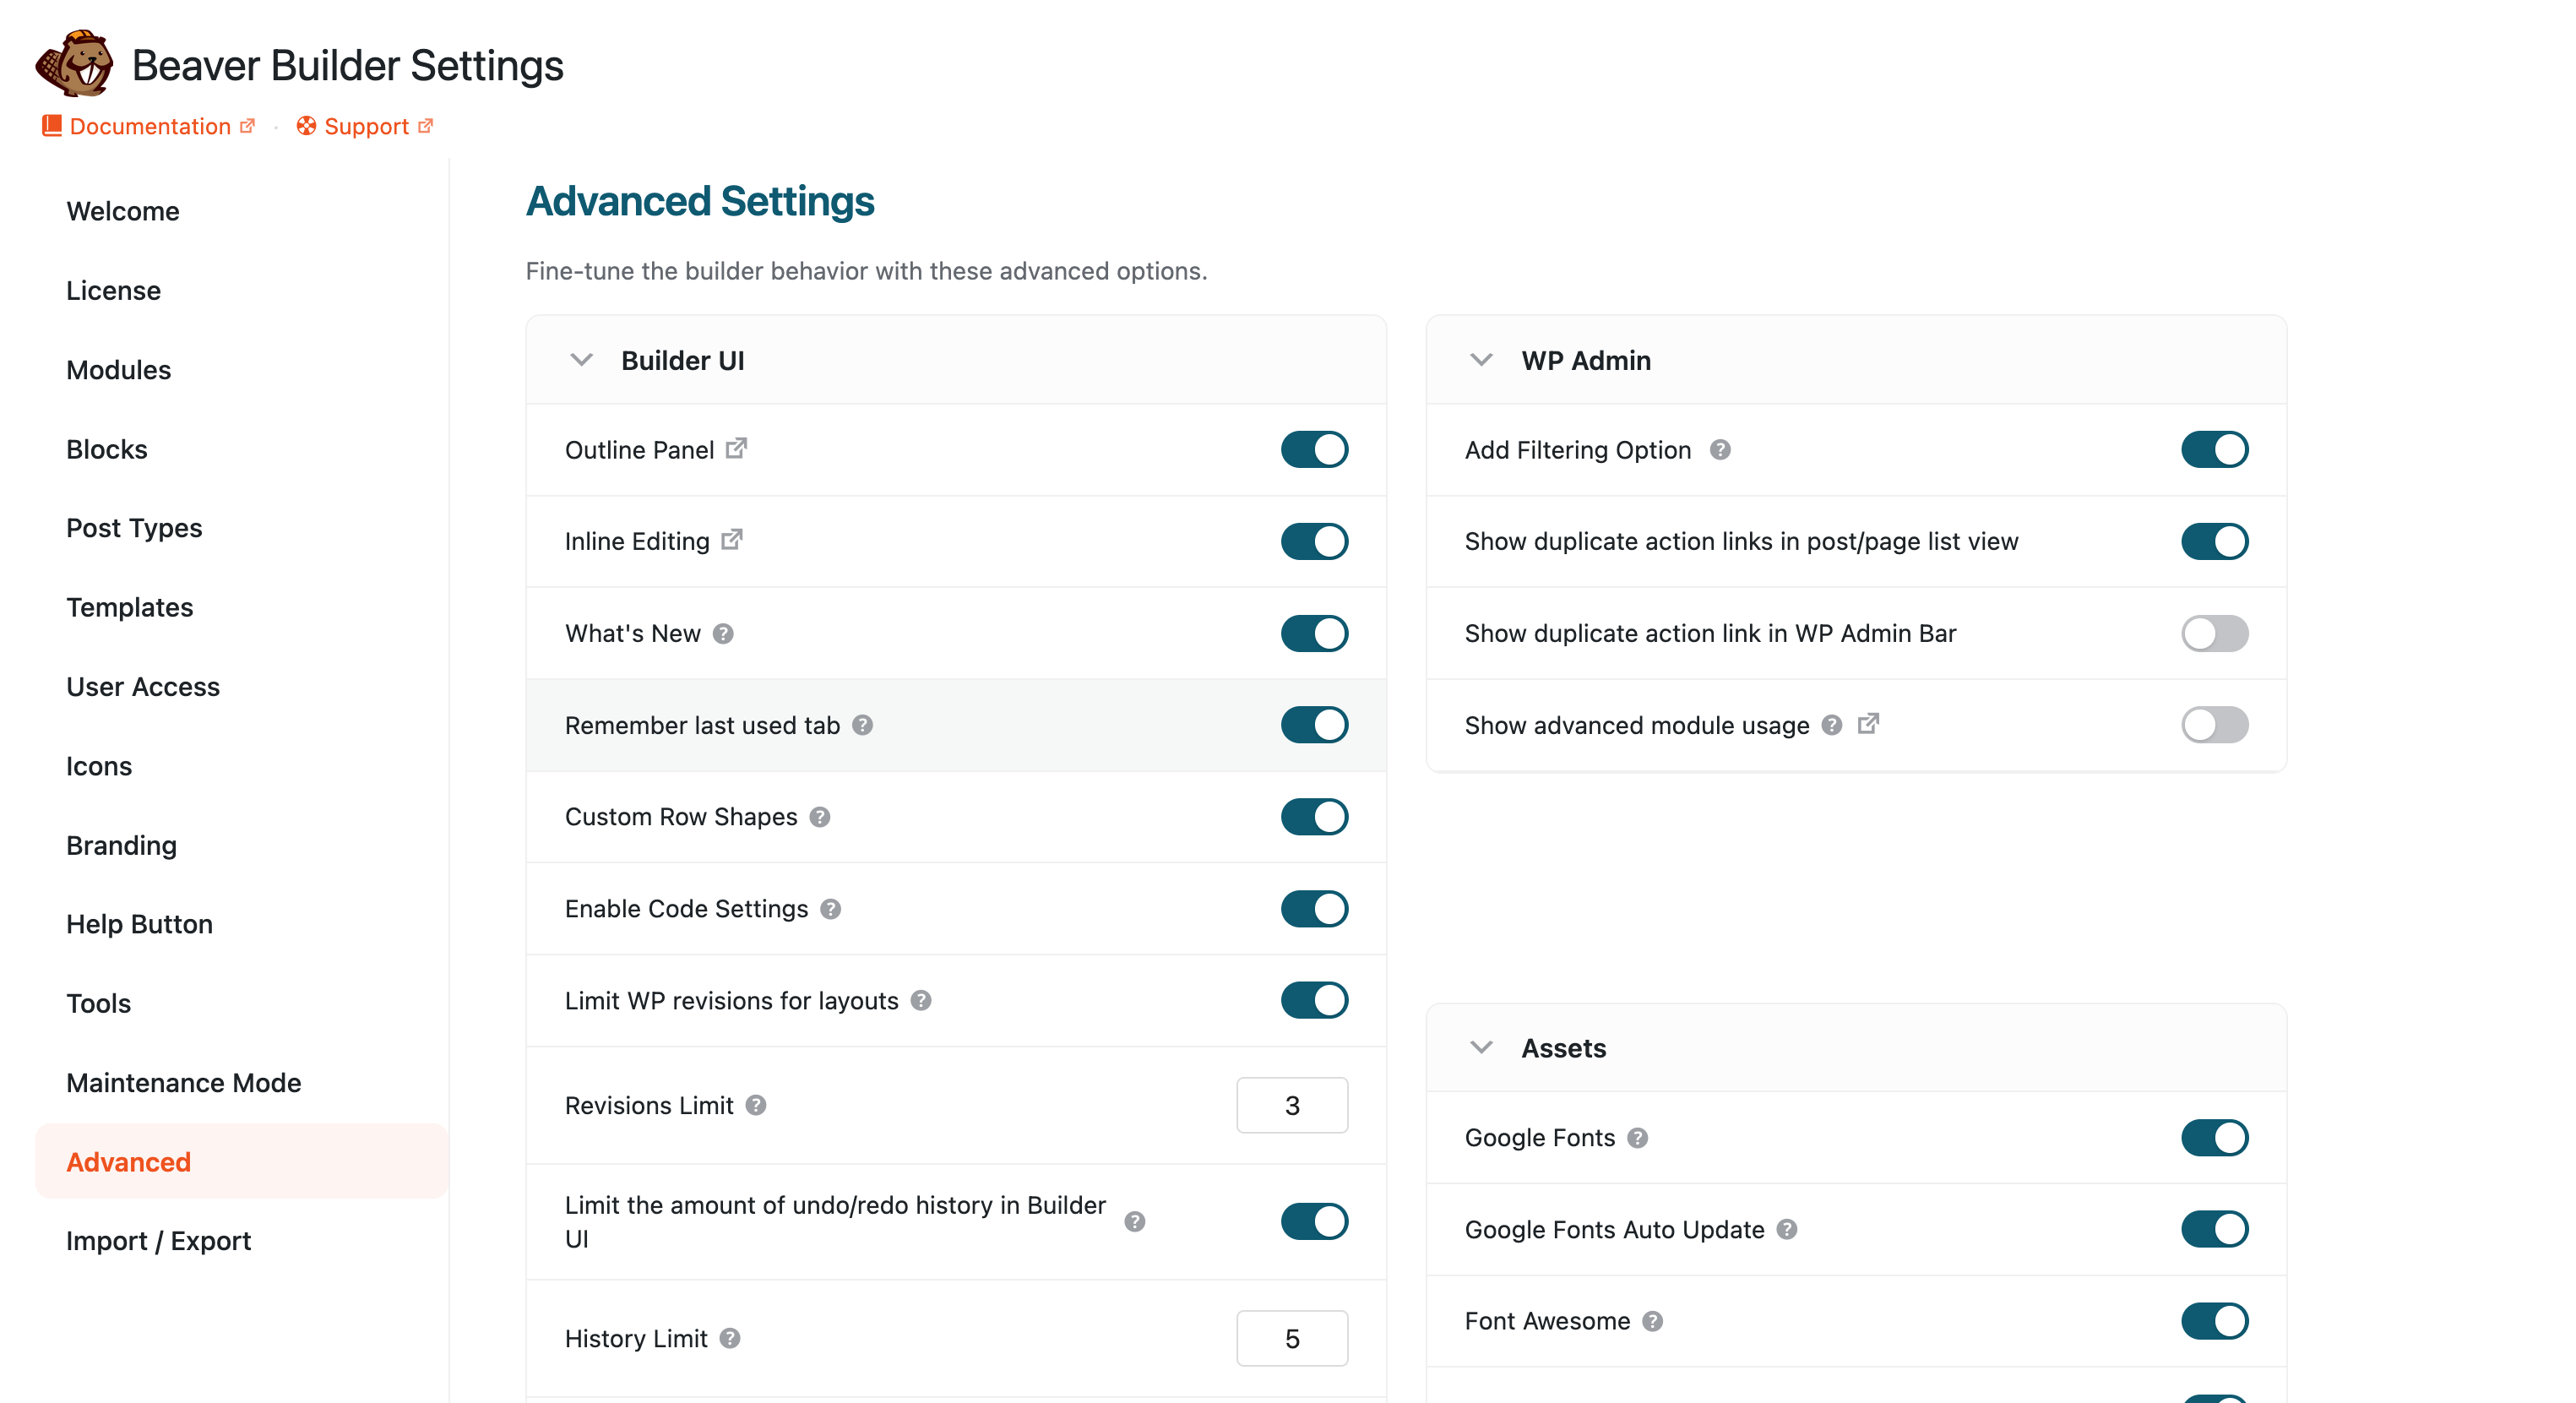
Task: Show help tooltip for What's New
Action: 723,634
